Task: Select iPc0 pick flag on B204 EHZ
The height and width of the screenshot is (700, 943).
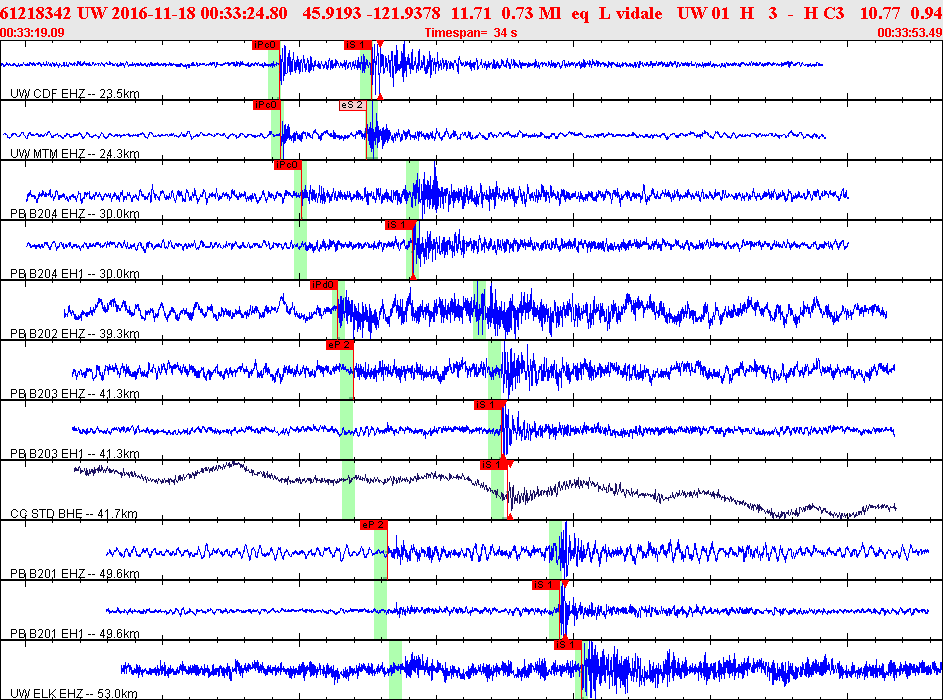Action: [x=287, y=165]
